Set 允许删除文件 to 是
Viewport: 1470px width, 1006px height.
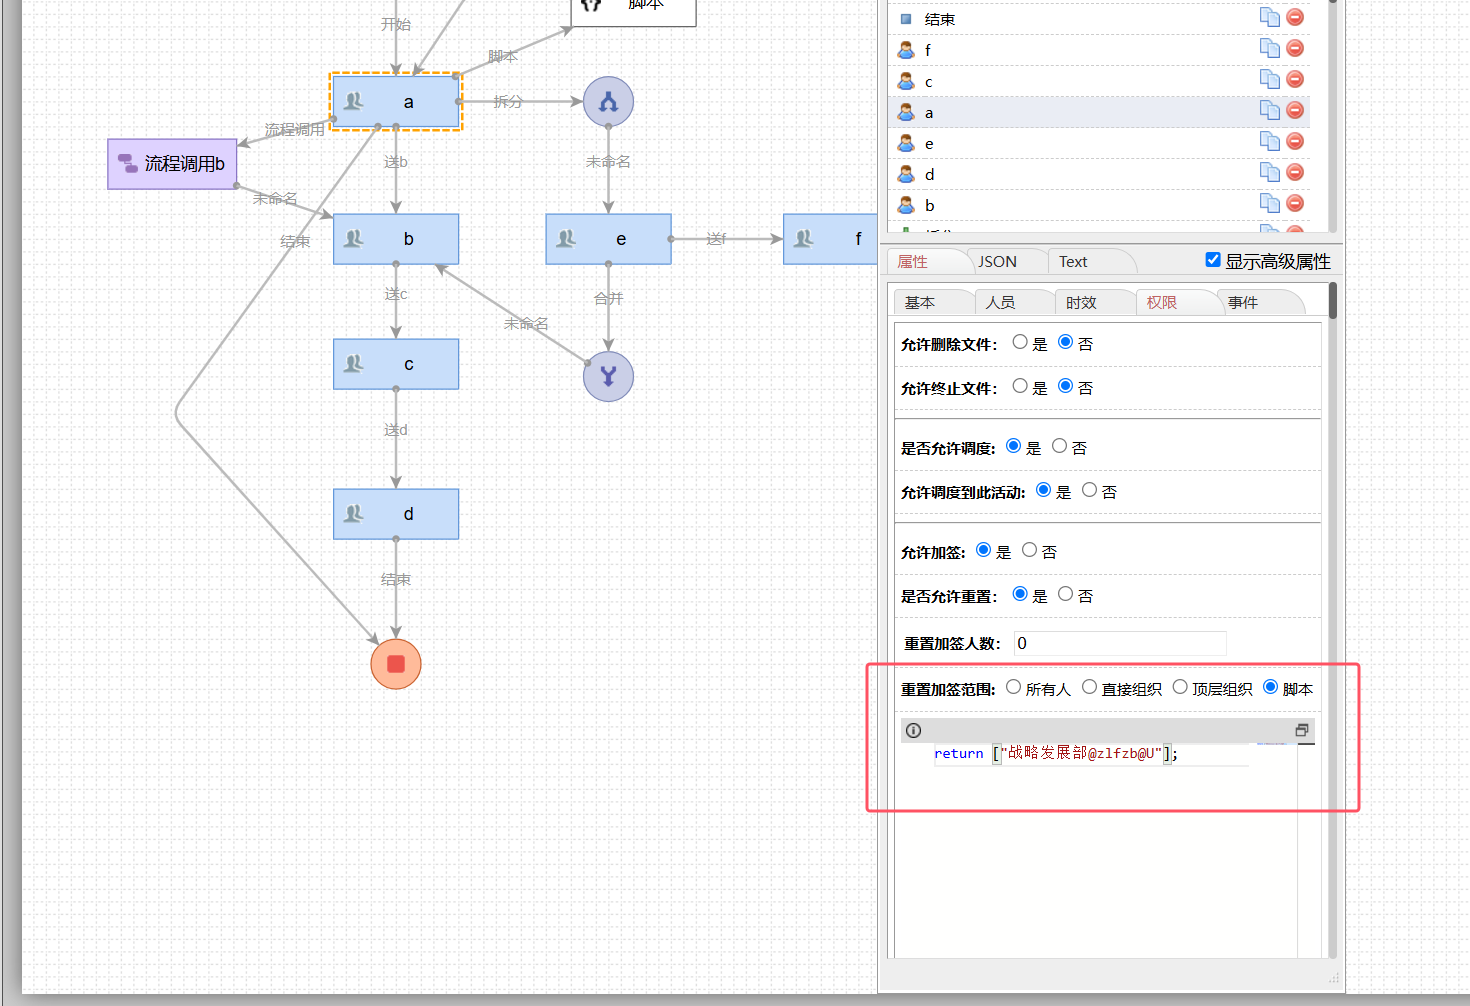click(x=1020, y=342)
